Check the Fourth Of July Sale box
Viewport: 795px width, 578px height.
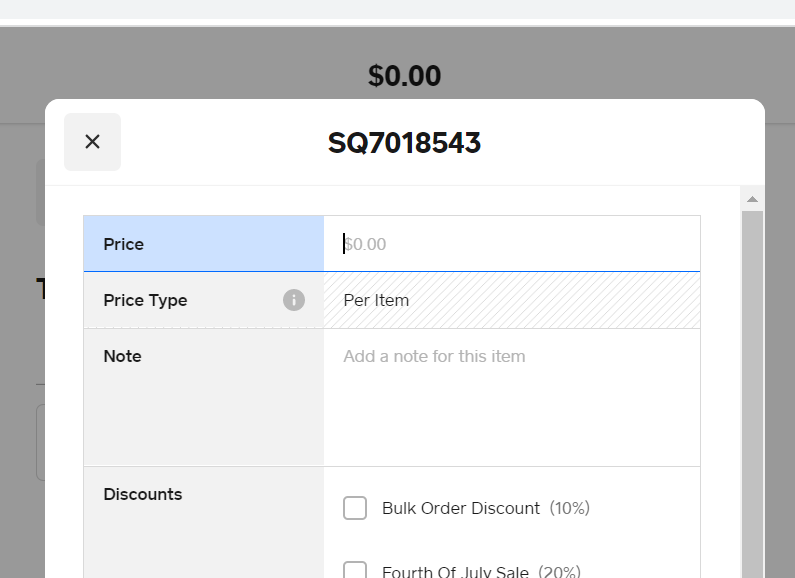coord(355,572)
